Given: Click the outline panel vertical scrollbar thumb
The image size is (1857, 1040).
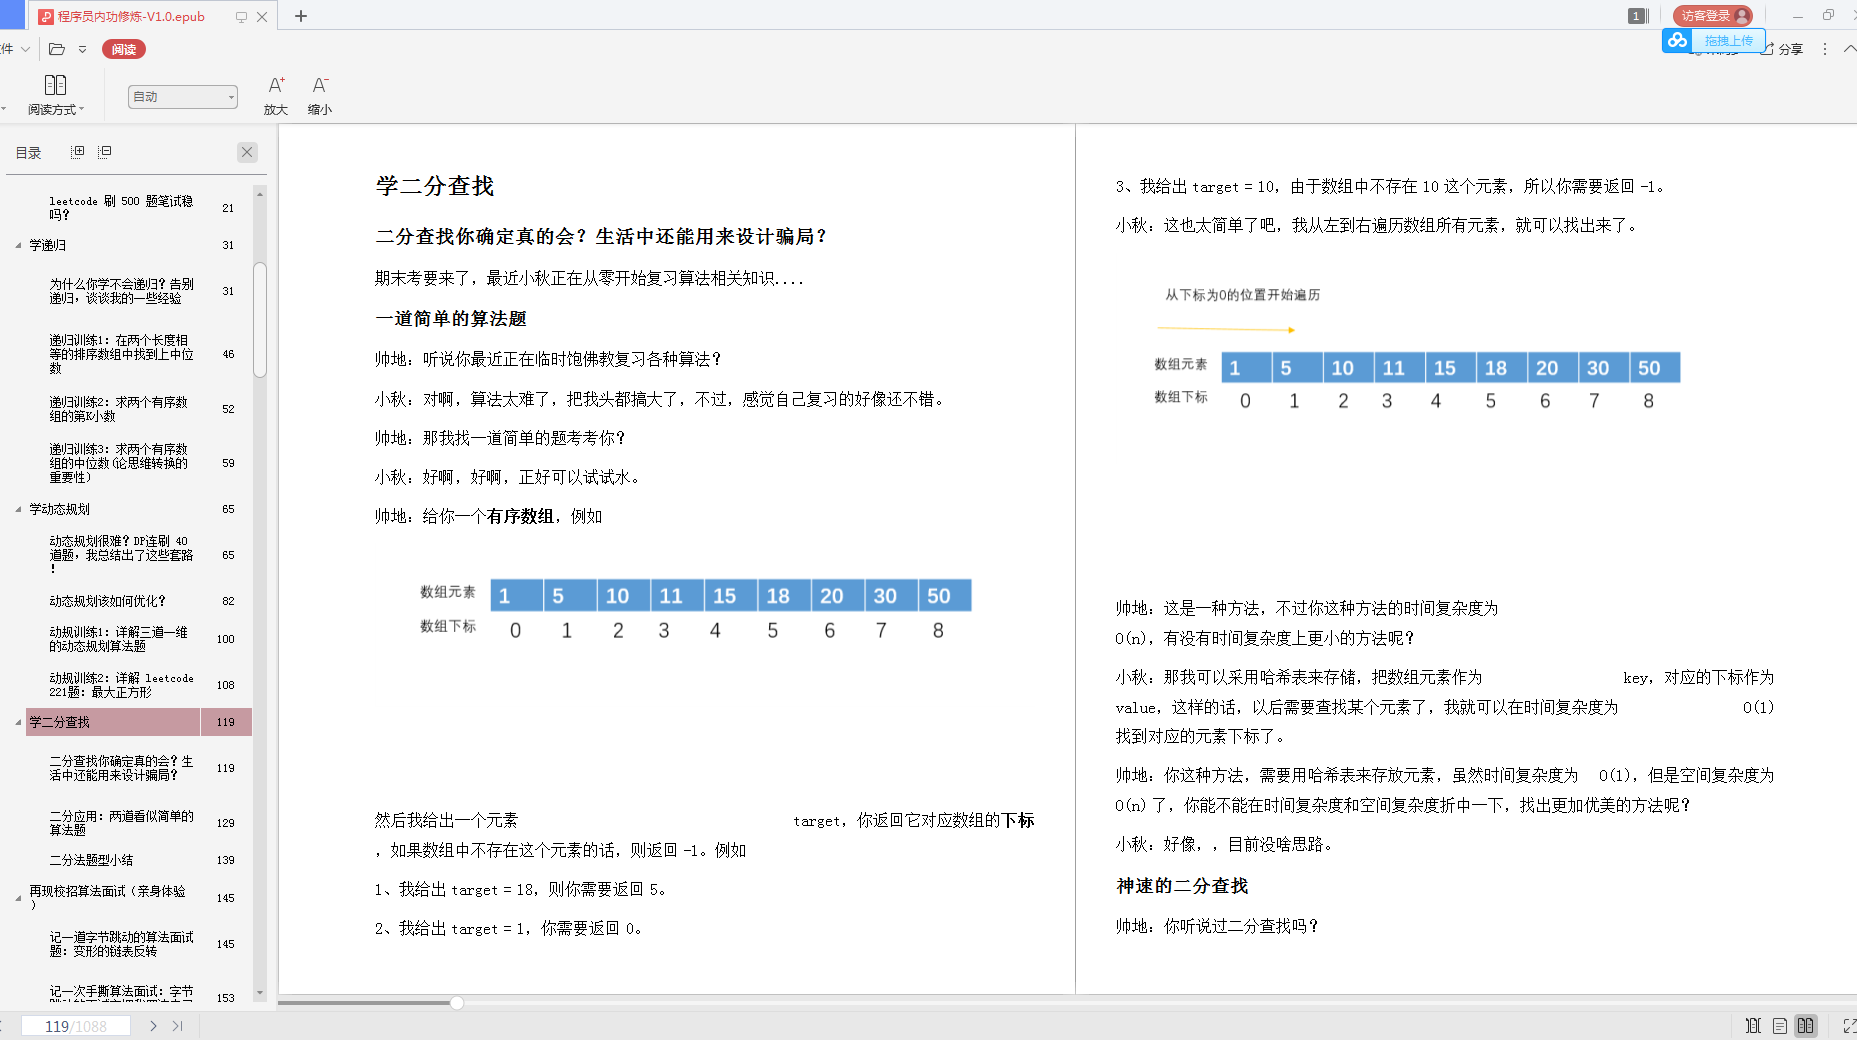Looking at the screenshot, I should pyautogui.click(x=260, y=320).
